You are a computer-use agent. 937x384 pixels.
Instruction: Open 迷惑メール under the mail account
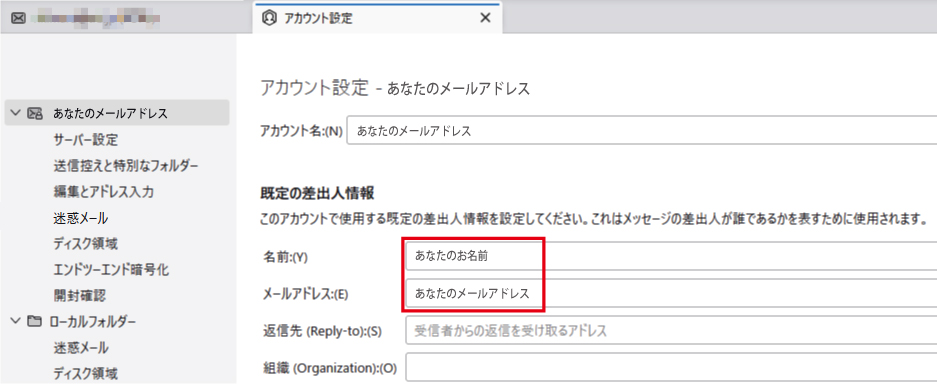81,218
